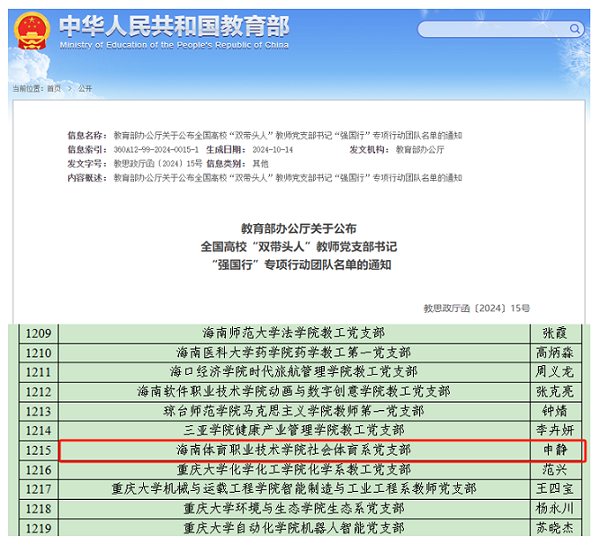Click 重庆大学环境与生态学院生态系党支部 cell
Screen dimensions: 600x544
293,509
